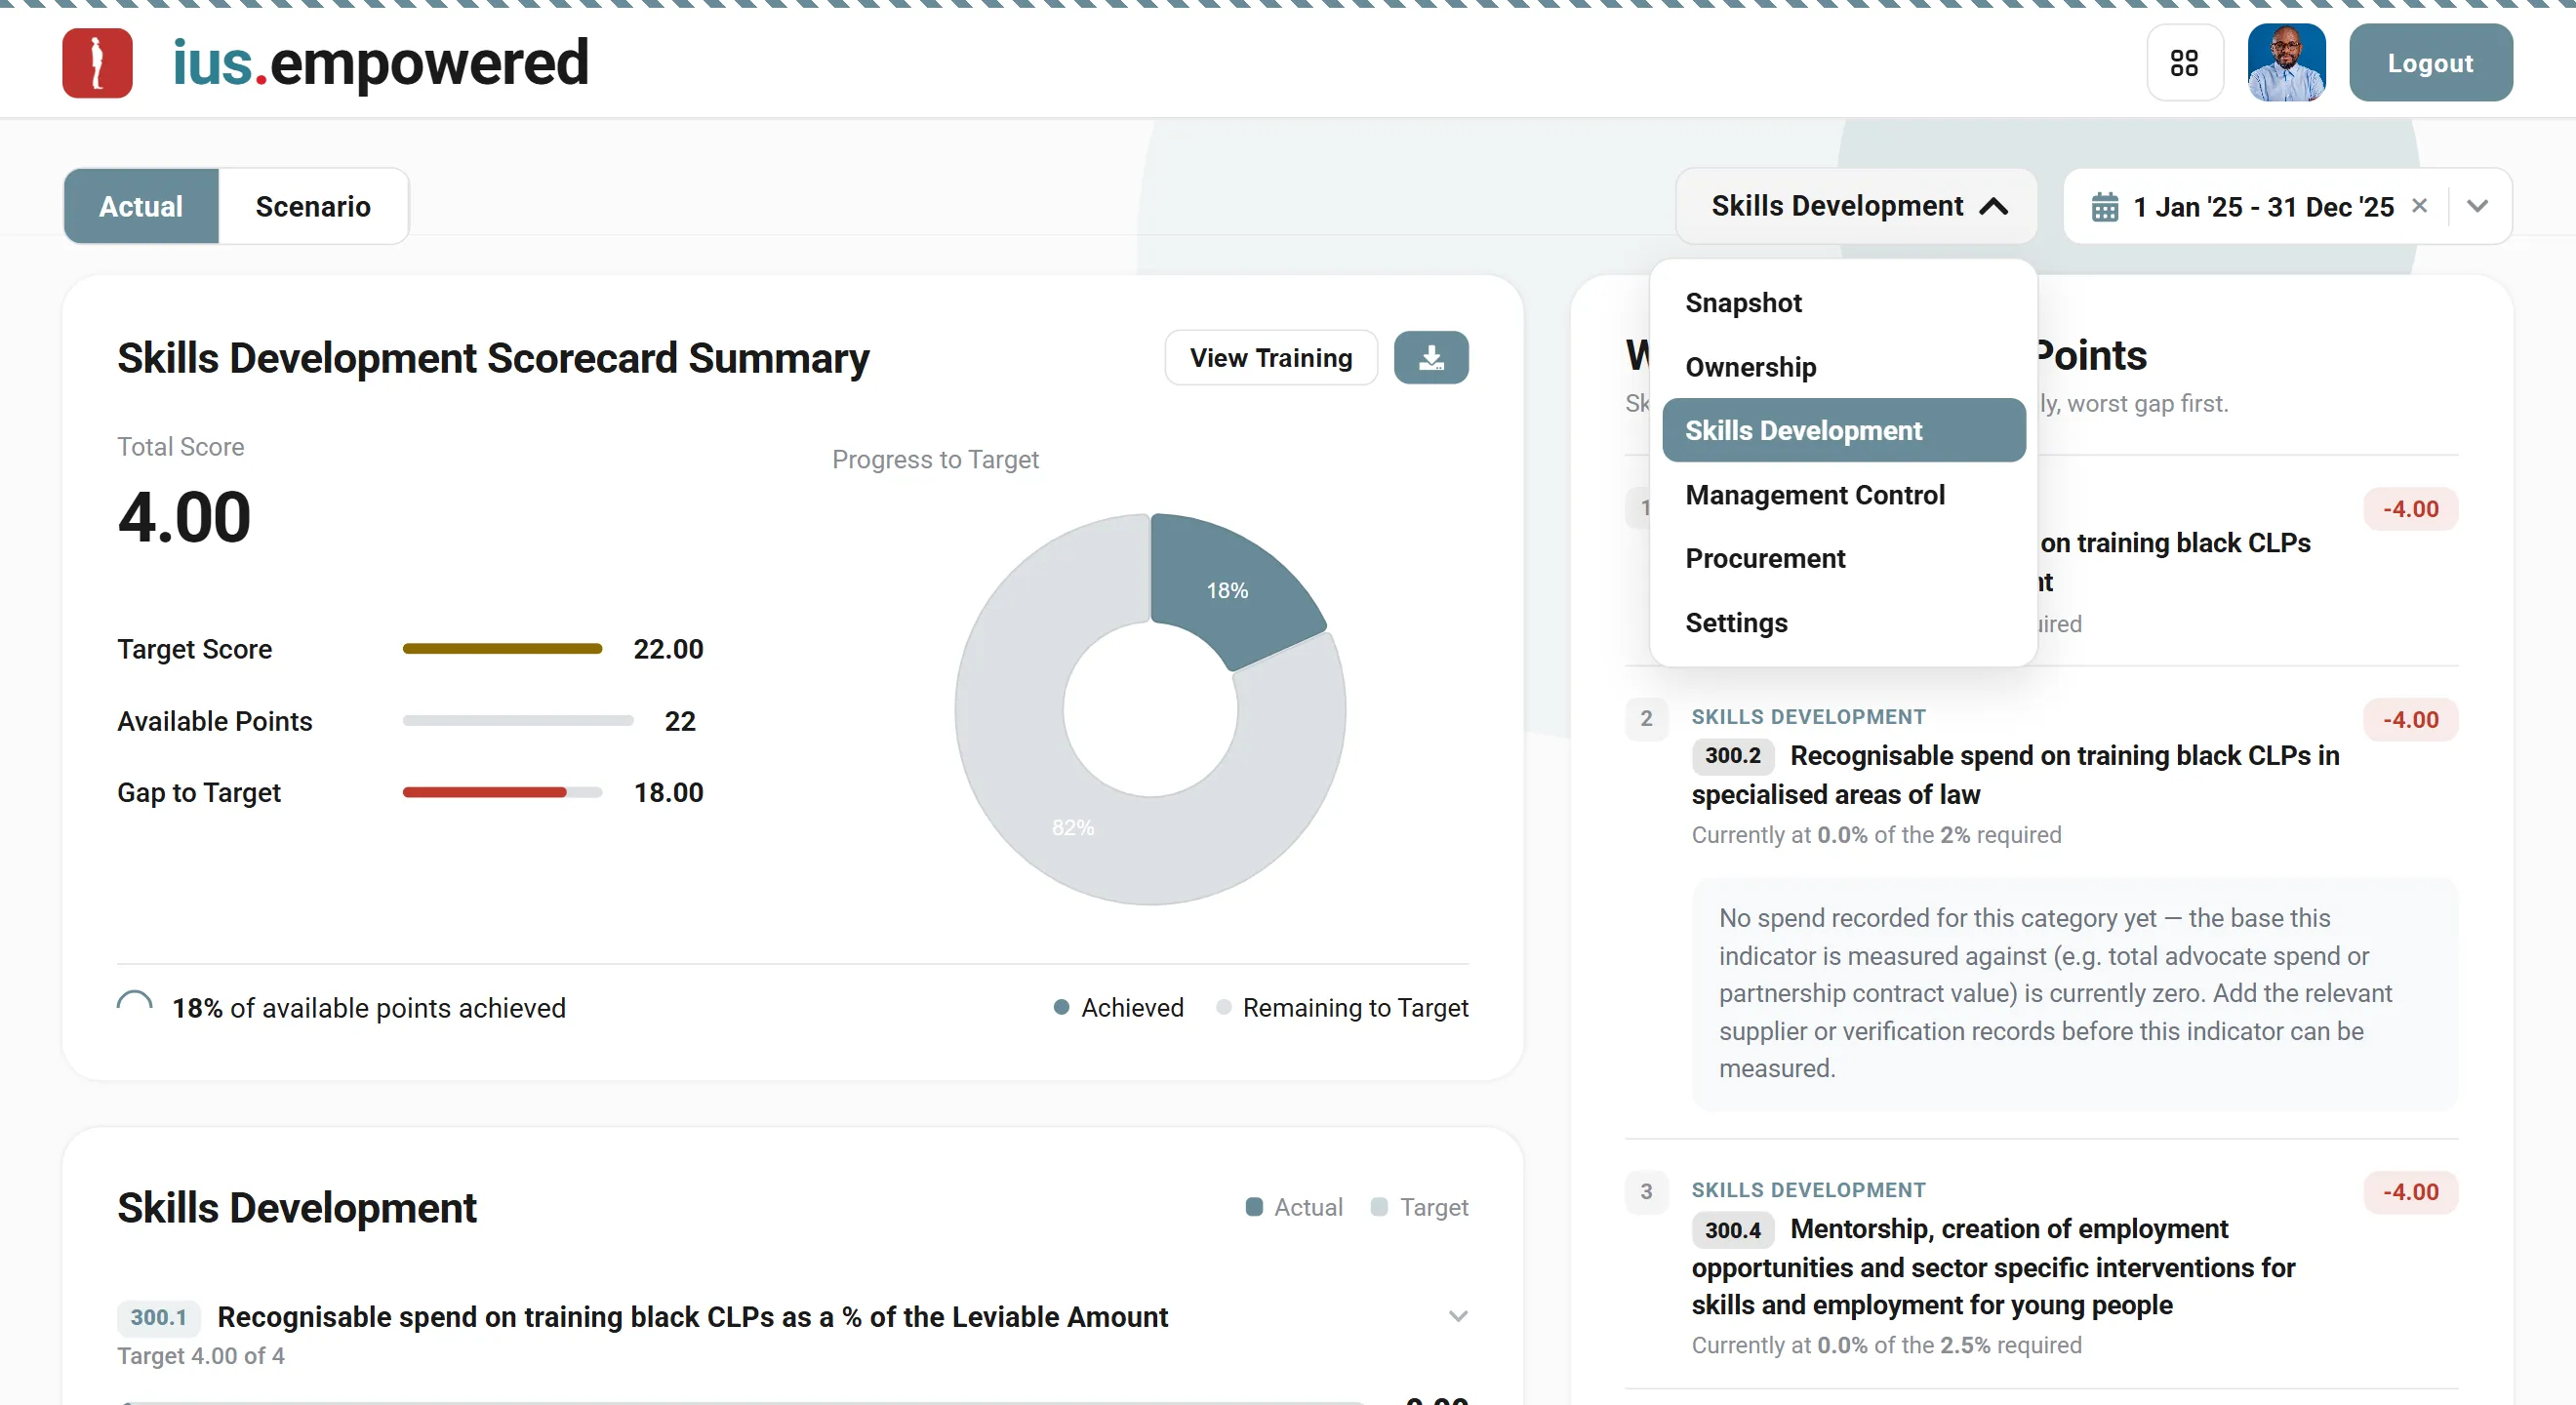Screen dimensions: 2576x1405
Task: Toggle the Actual legend item
Action: point(1294,1207)
